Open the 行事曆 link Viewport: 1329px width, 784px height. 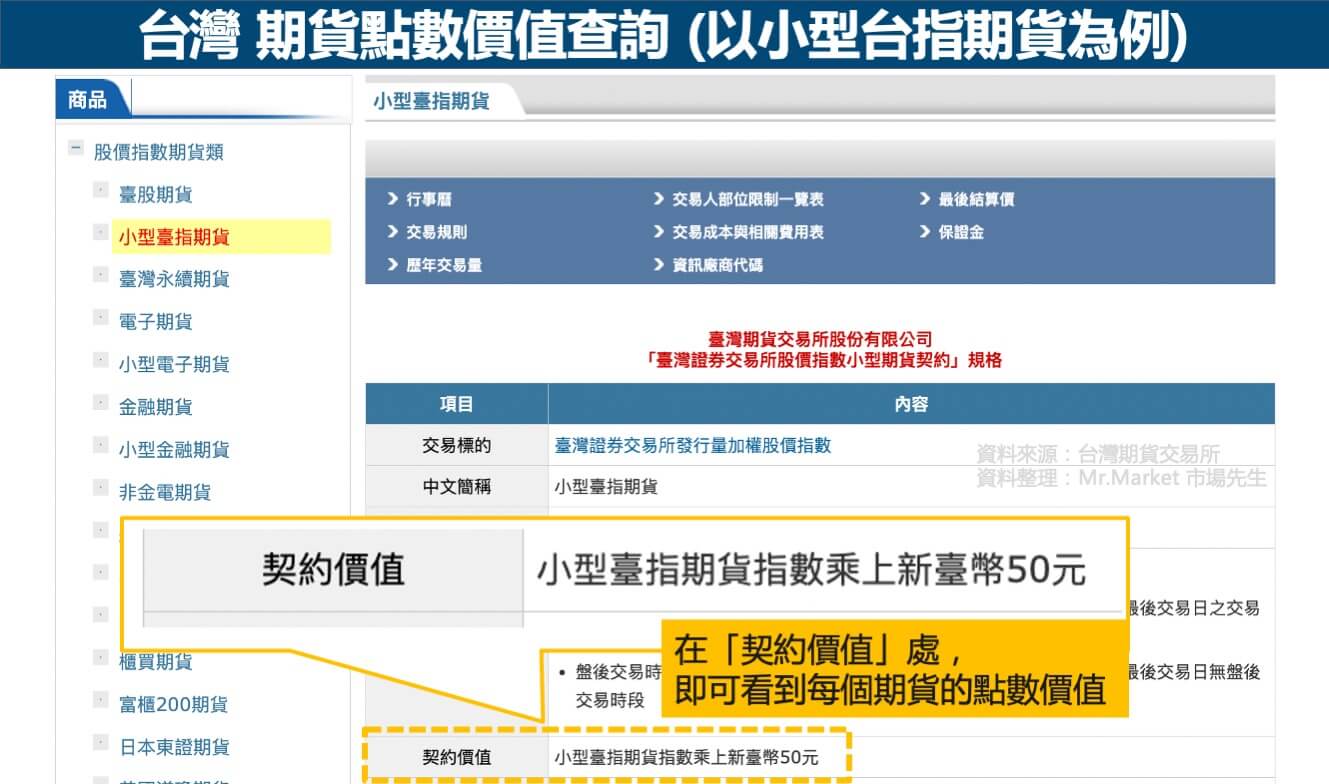click(x=429, y=200)
